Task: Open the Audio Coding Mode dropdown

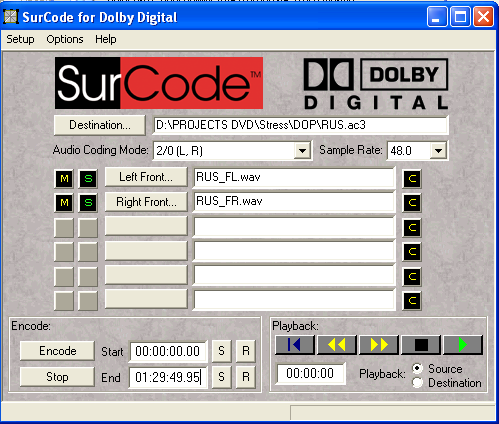Action: 302,151
